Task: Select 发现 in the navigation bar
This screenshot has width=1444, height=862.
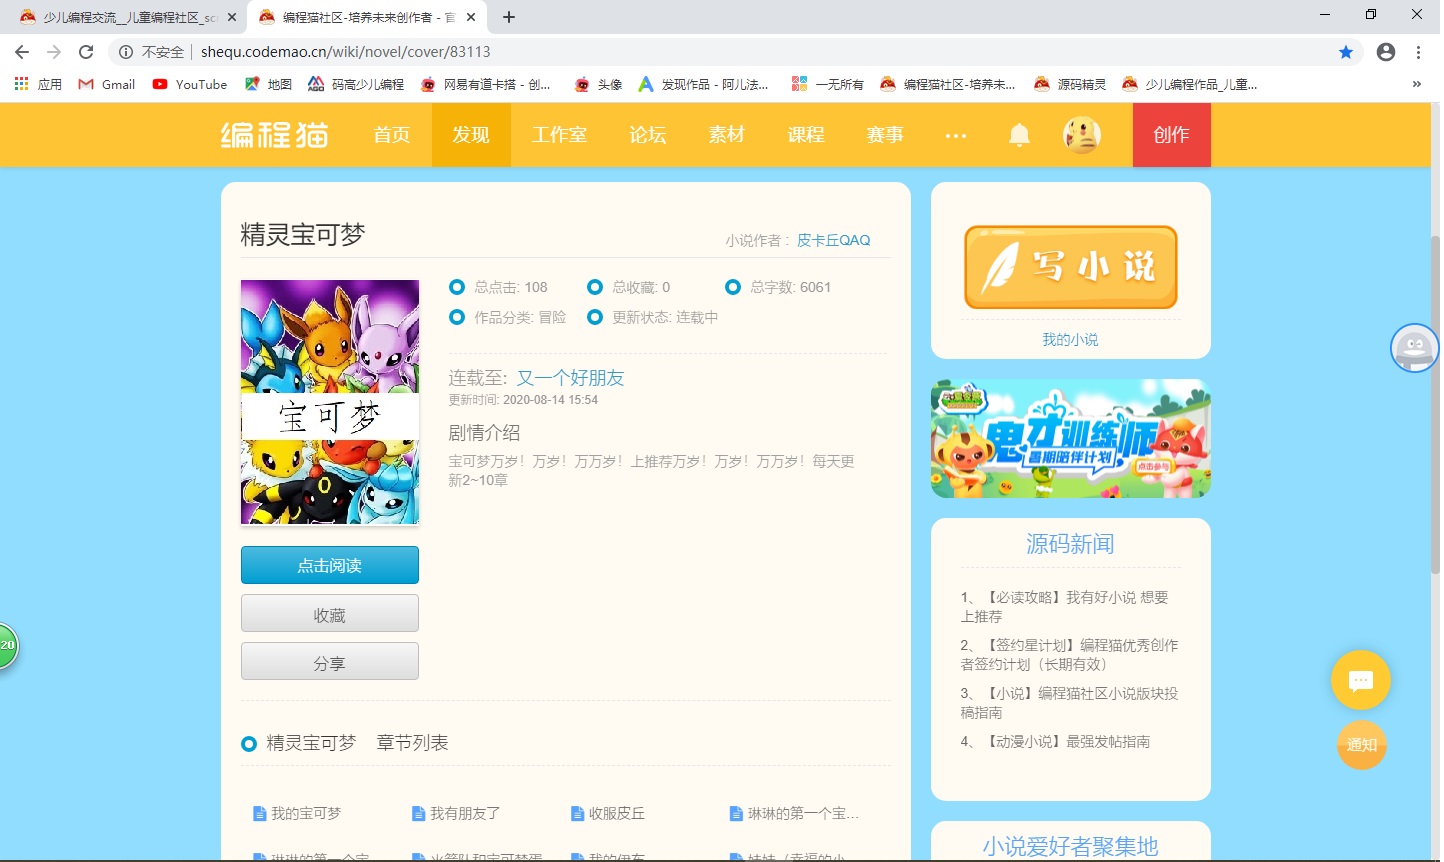Action: pyautogui.click(x=471, y=135)
